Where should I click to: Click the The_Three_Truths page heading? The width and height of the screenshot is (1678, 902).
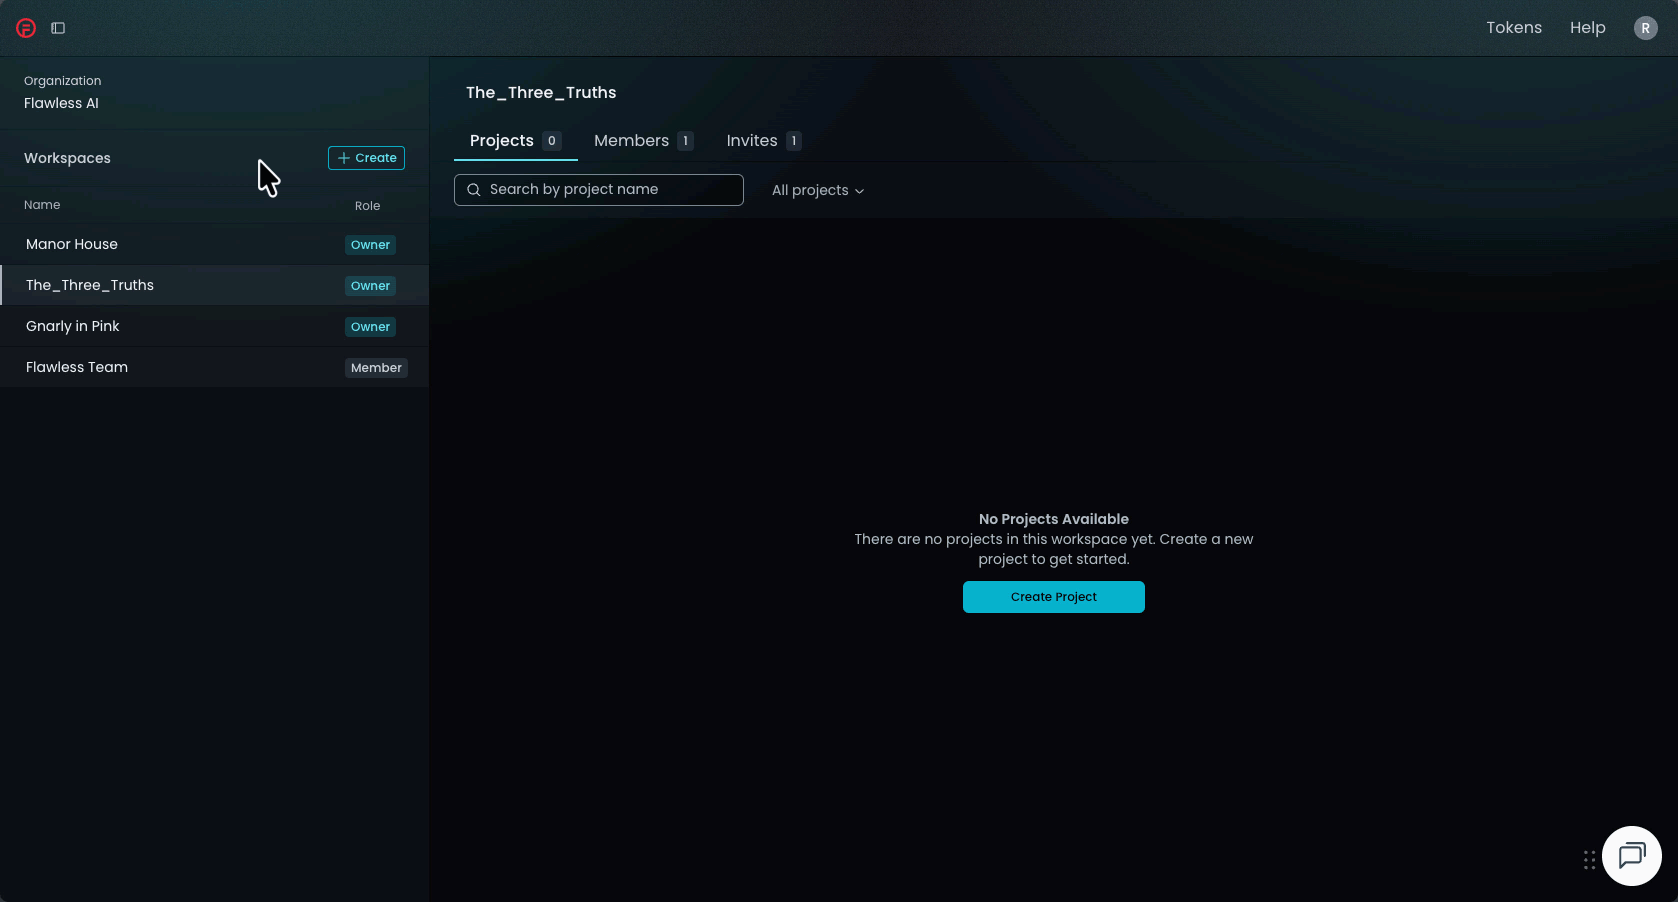[541, 93]
